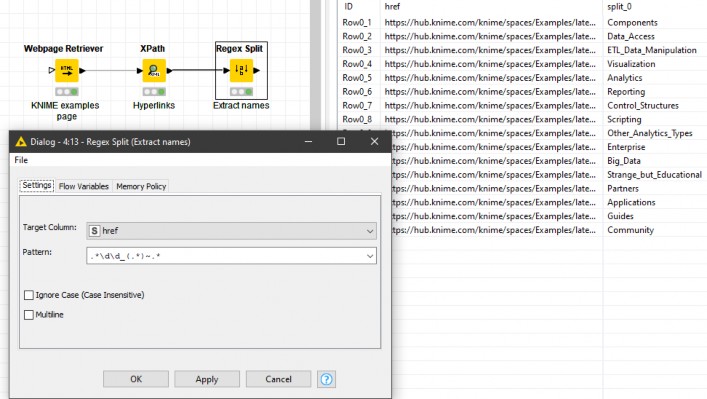Click the 'Extract names' node label

(x=241, y=105)
